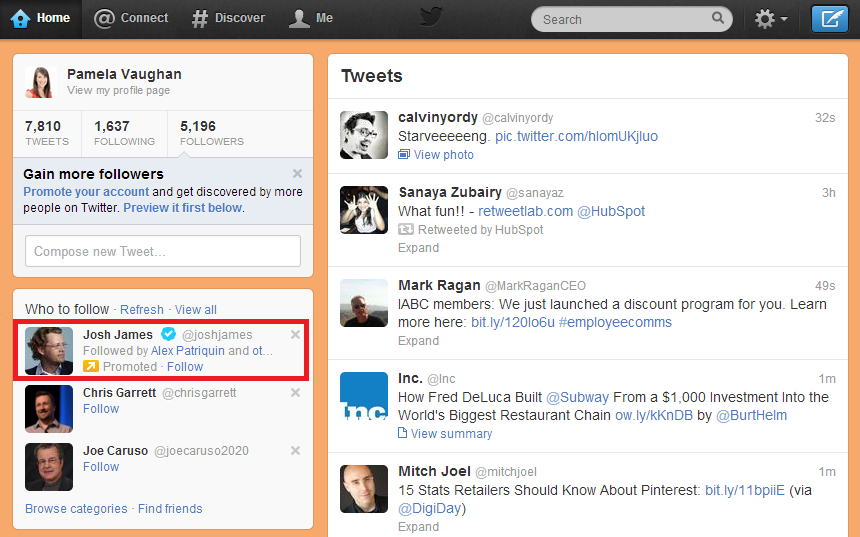Click the retweet icon by HubSpot

pyautogui.click(x=406, y=229)
